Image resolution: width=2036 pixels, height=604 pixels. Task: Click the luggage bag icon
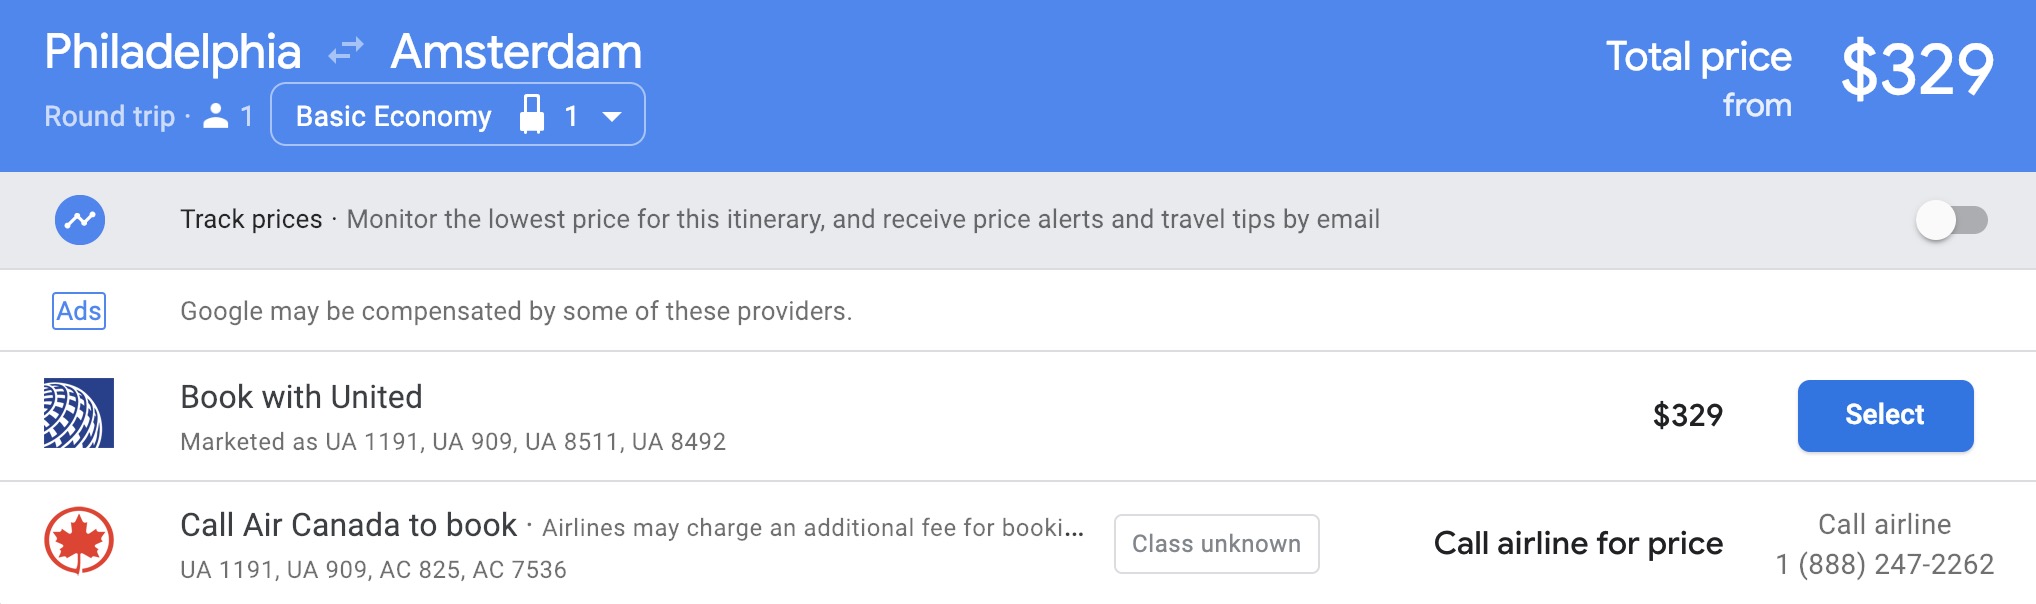coord(532,115)
